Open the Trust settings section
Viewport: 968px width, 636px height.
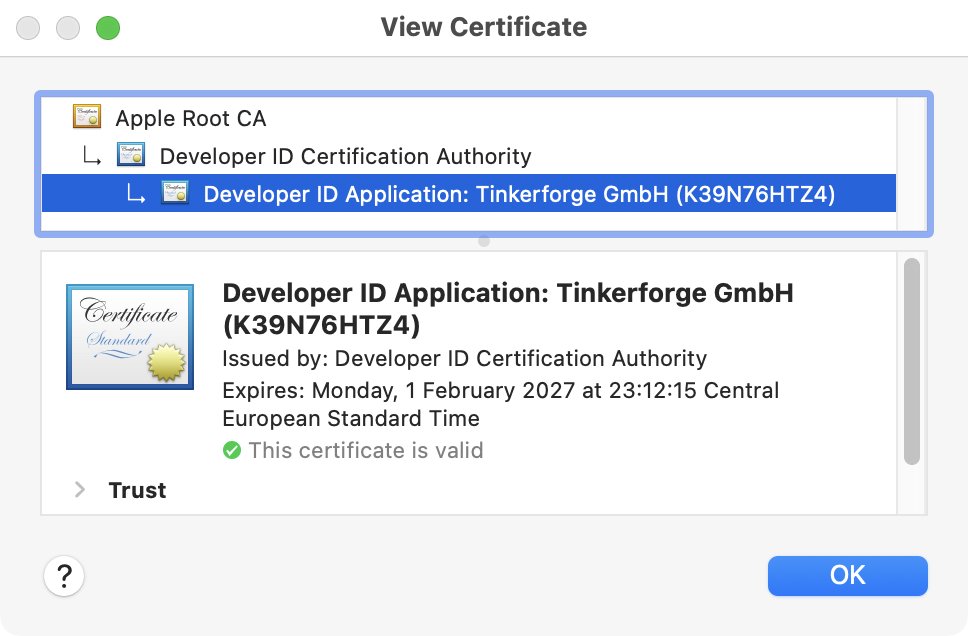coord(136,490)
